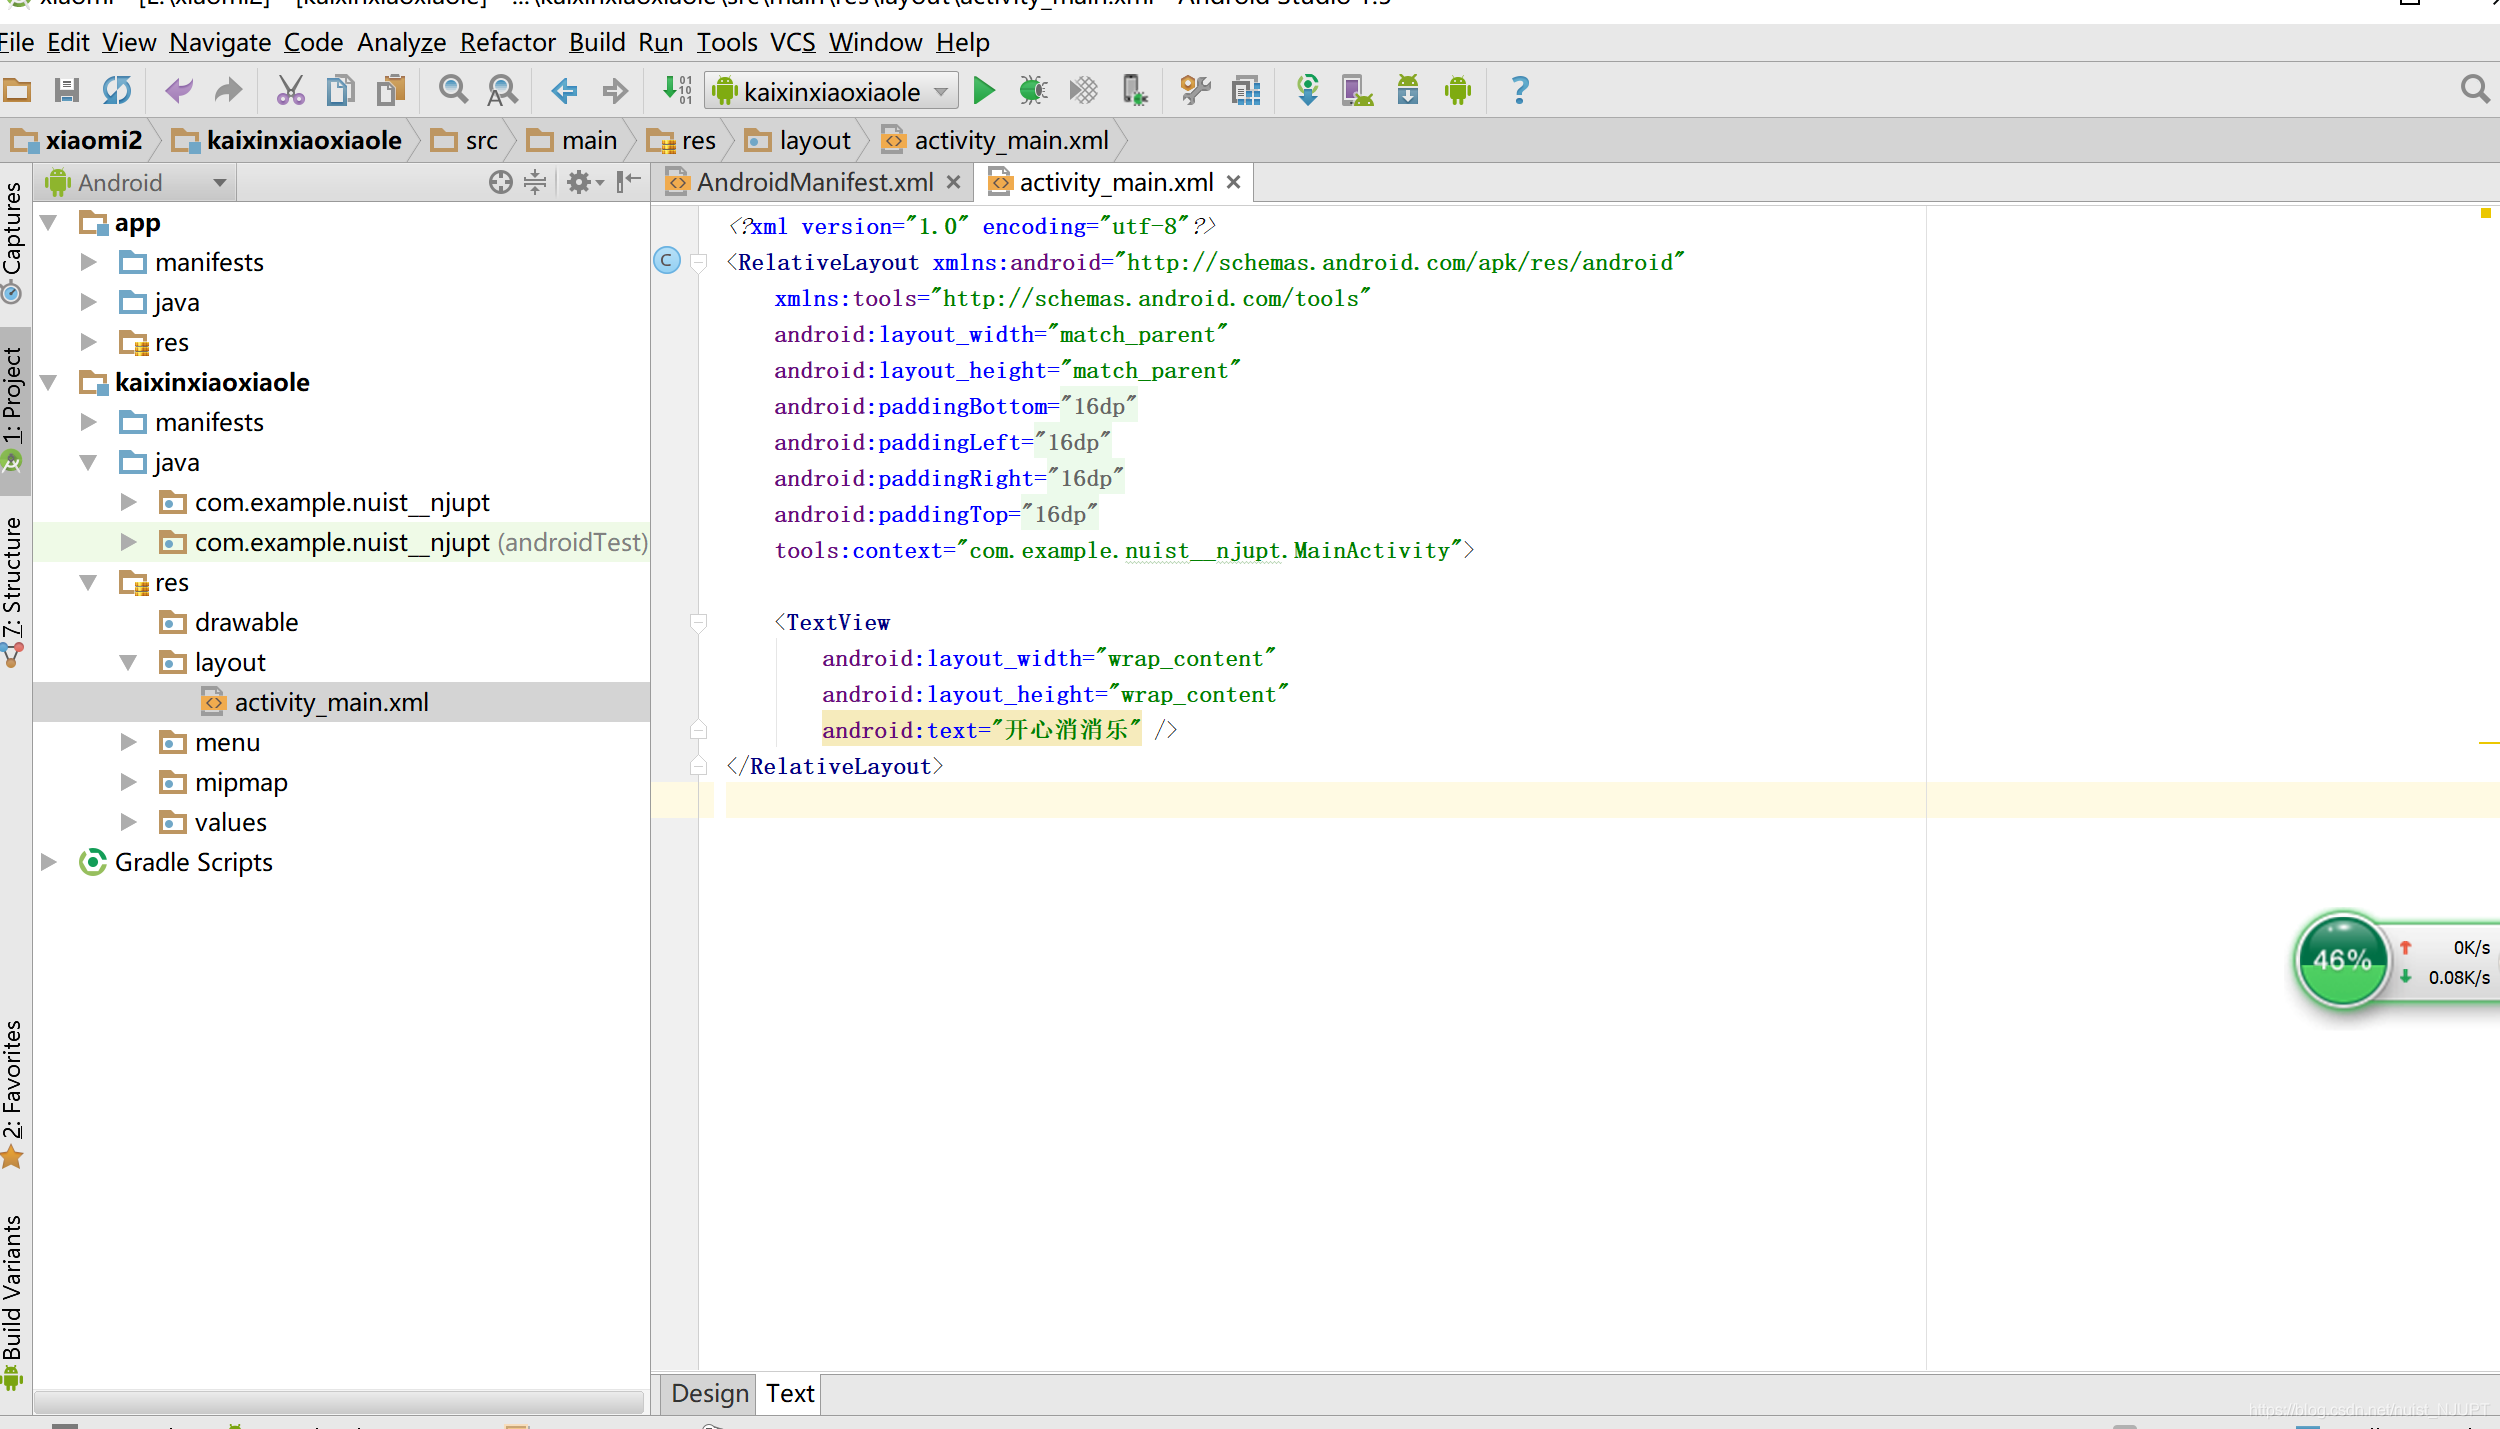Image resolution: width=2500 pixels, height=1429 pixels.
Task: Expand the java folder under app
Action: pyautogui.click(x=88, y=302)
